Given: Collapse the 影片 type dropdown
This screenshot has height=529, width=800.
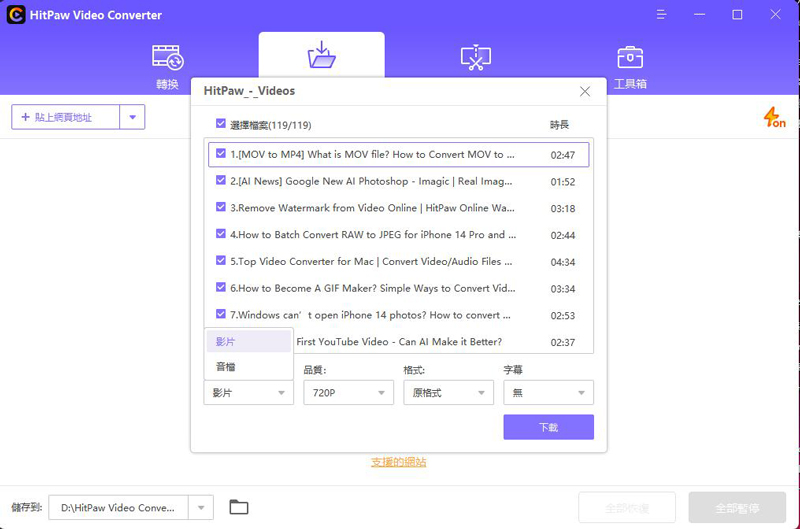Looking at the screenshot, I should (248, 393).
